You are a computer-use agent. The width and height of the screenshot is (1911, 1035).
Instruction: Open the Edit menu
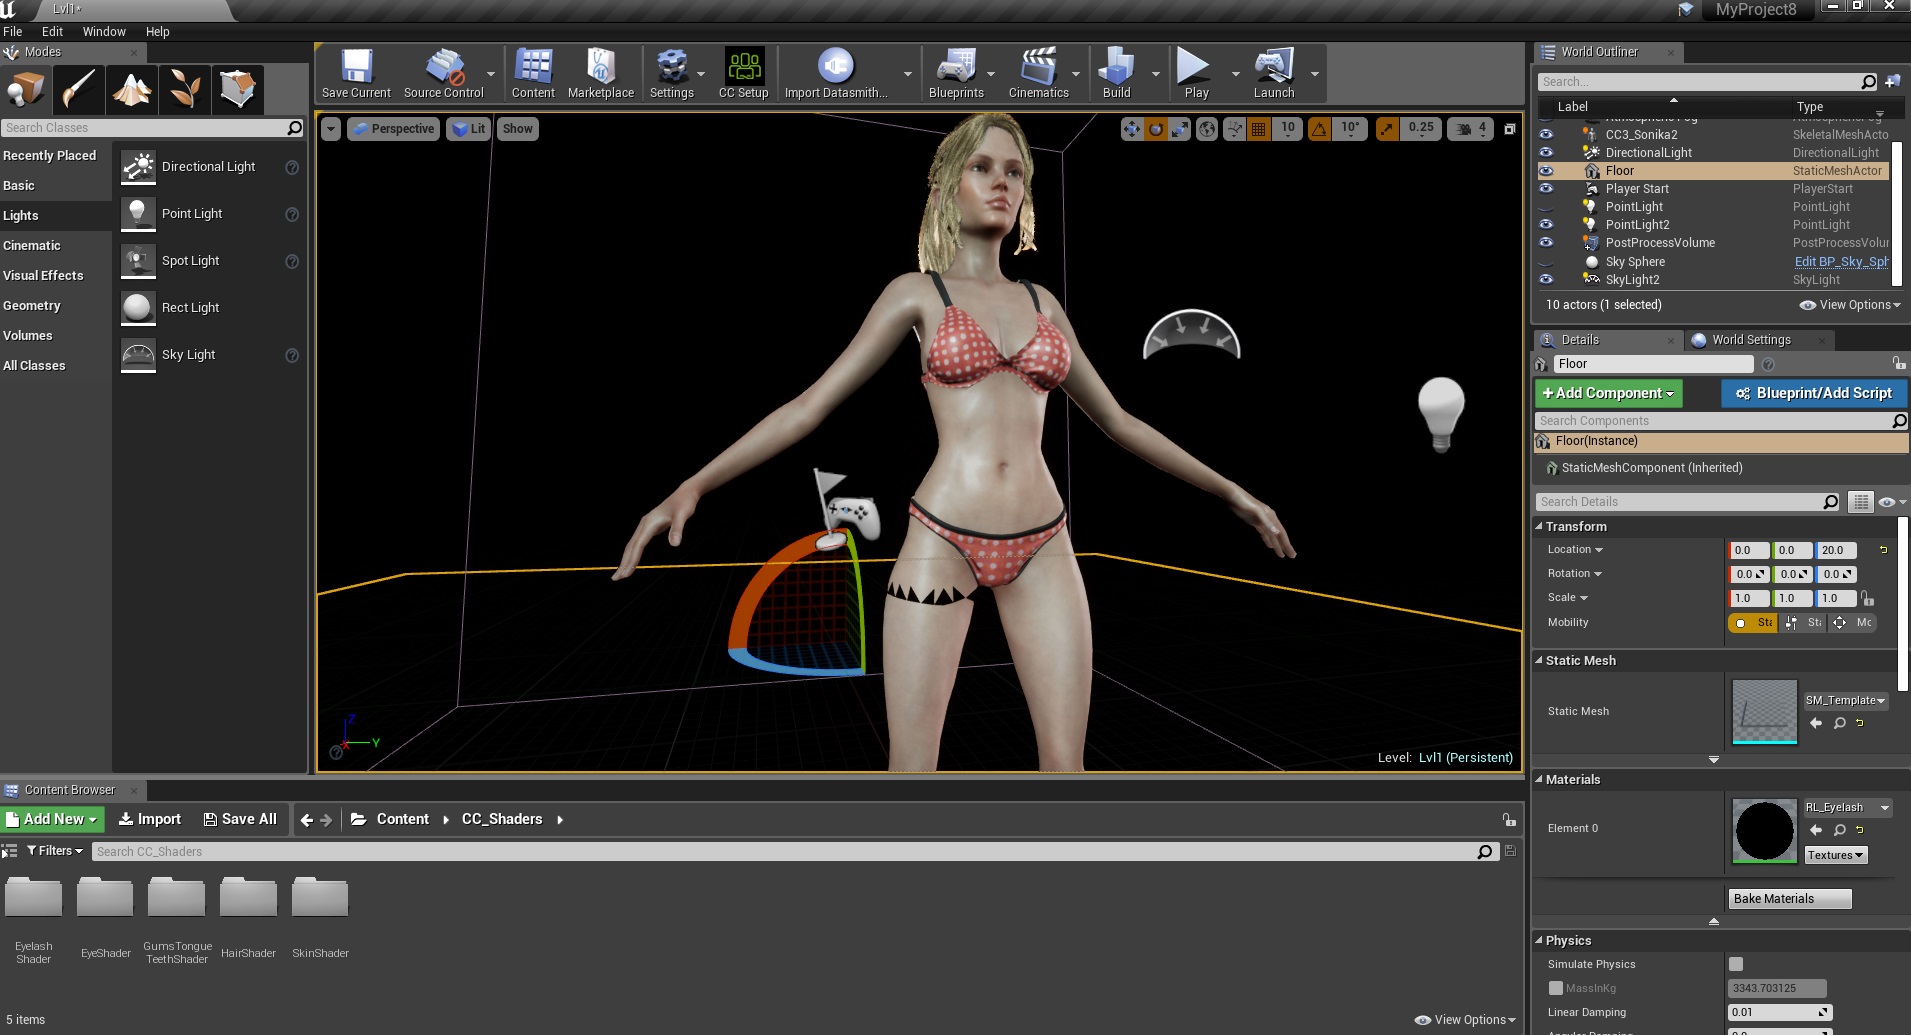[52, 31]
